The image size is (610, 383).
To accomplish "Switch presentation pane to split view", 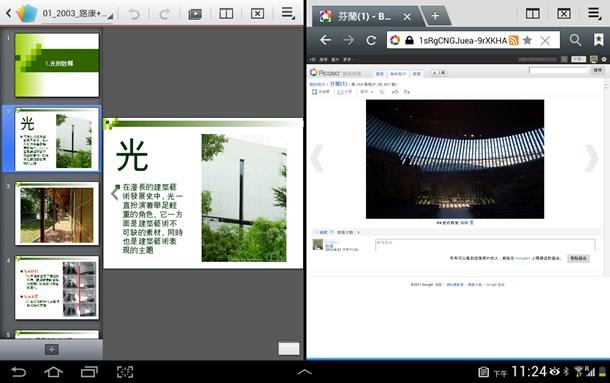I will point(226,14).
